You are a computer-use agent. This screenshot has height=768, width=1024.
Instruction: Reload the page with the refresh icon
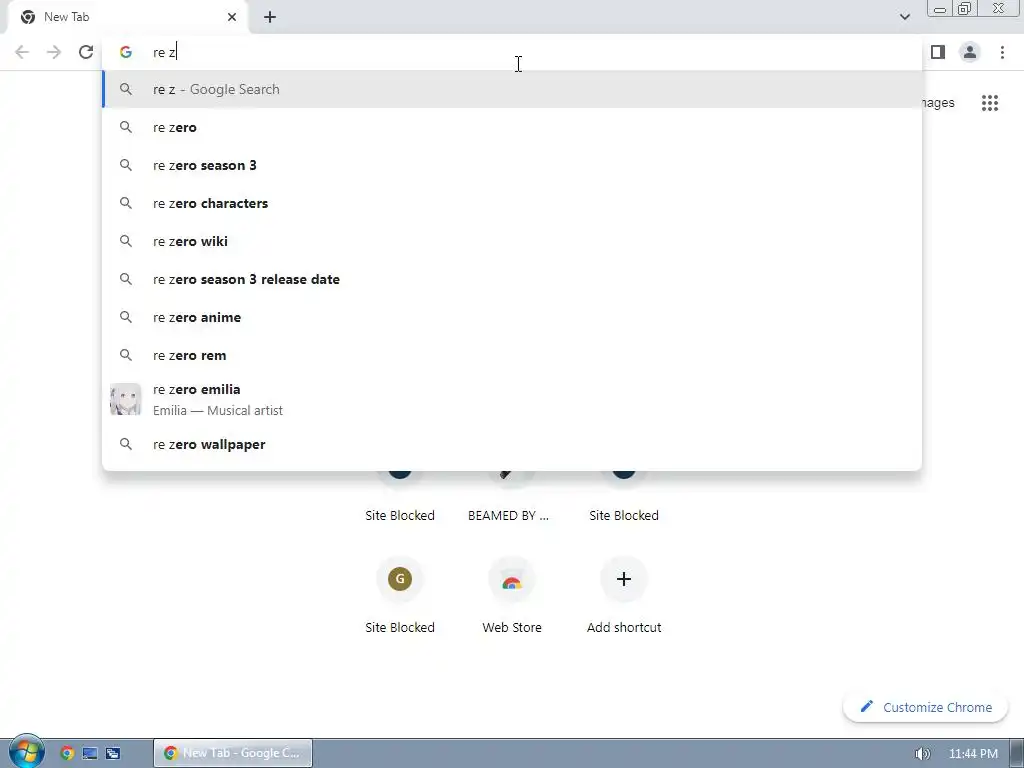[x=86, y=52]
